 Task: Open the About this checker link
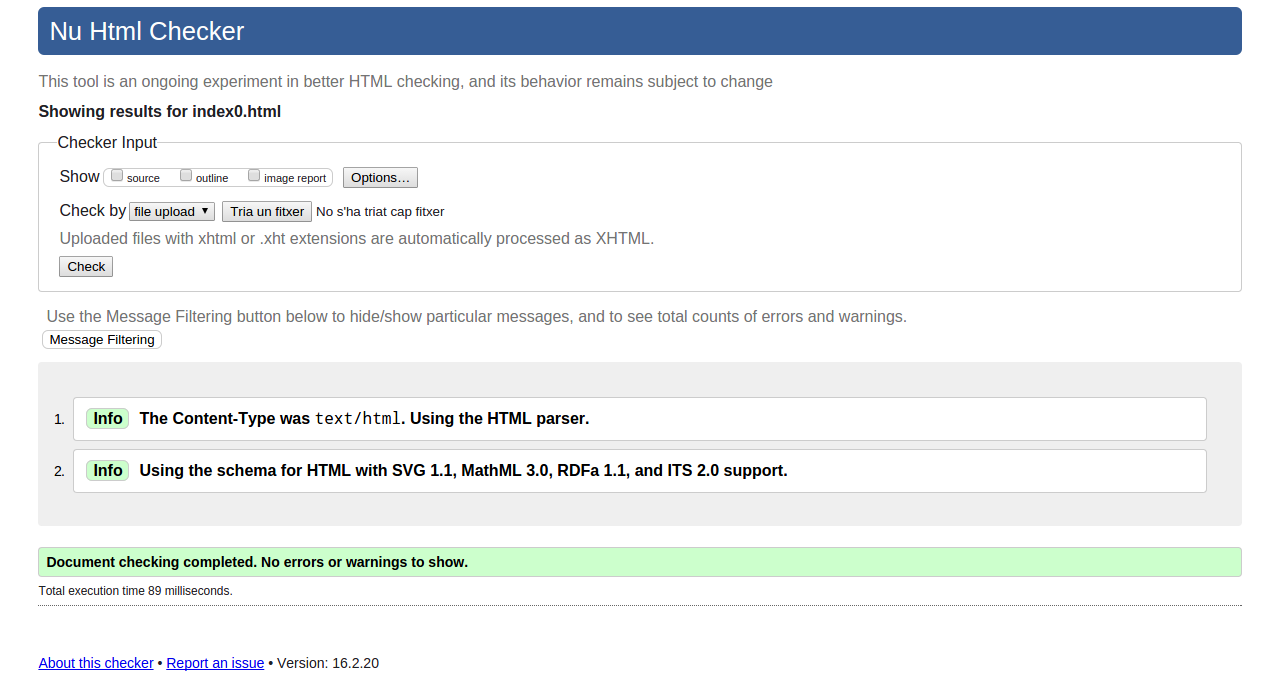click(x=96, y=663)
